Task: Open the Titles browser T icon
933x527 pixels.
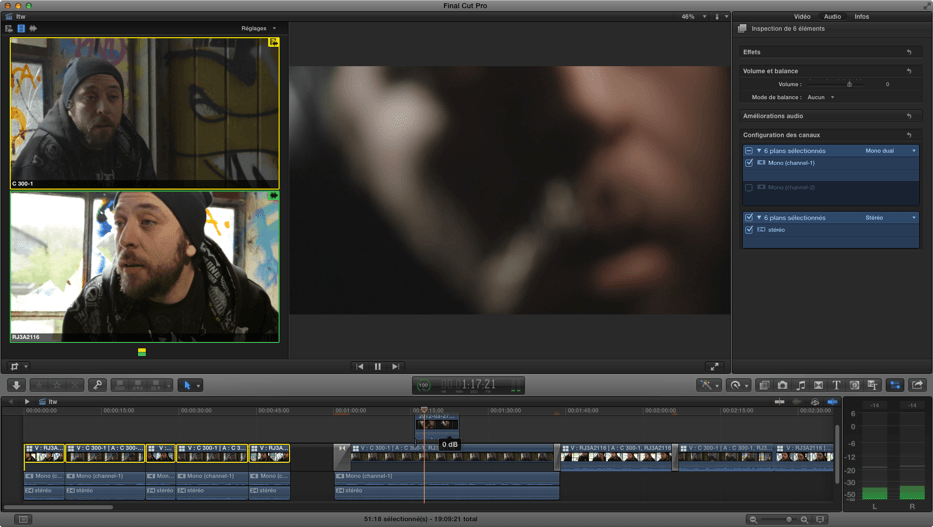Action: point(836,385)
